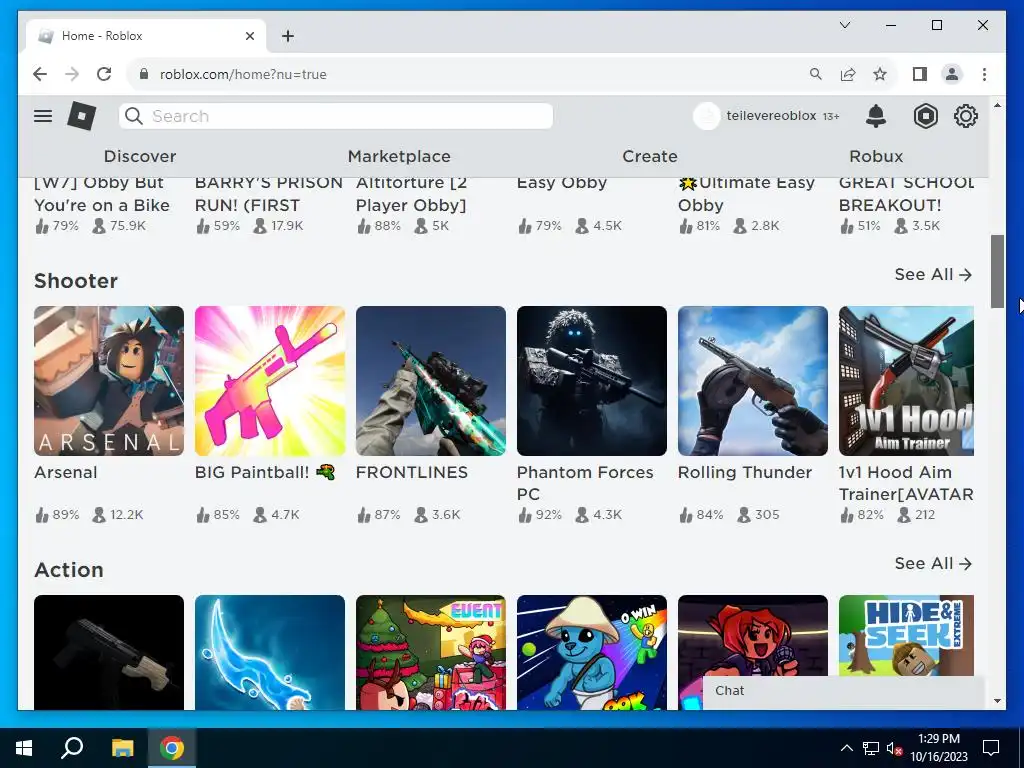This screenshot has height=768, width=1024.
Task: Click the Phantom Forces PC title
Action: [x=585, y=483]
